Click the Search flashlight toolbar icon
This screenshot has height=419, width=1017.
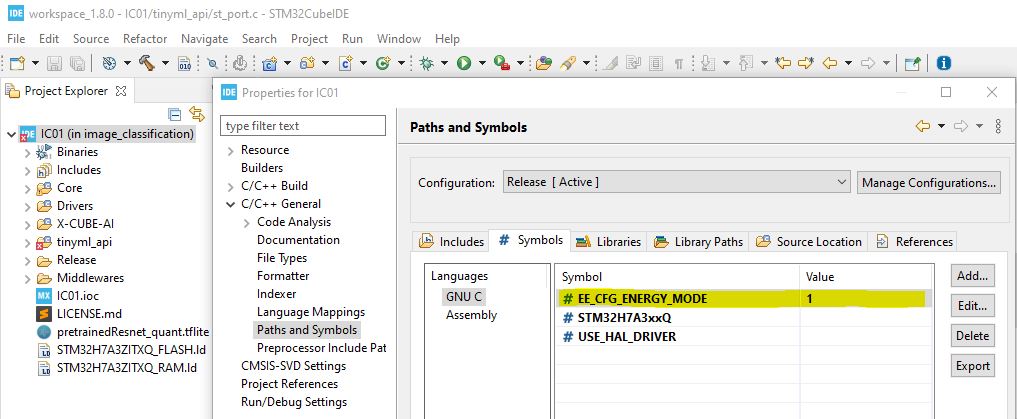(568, 63)
